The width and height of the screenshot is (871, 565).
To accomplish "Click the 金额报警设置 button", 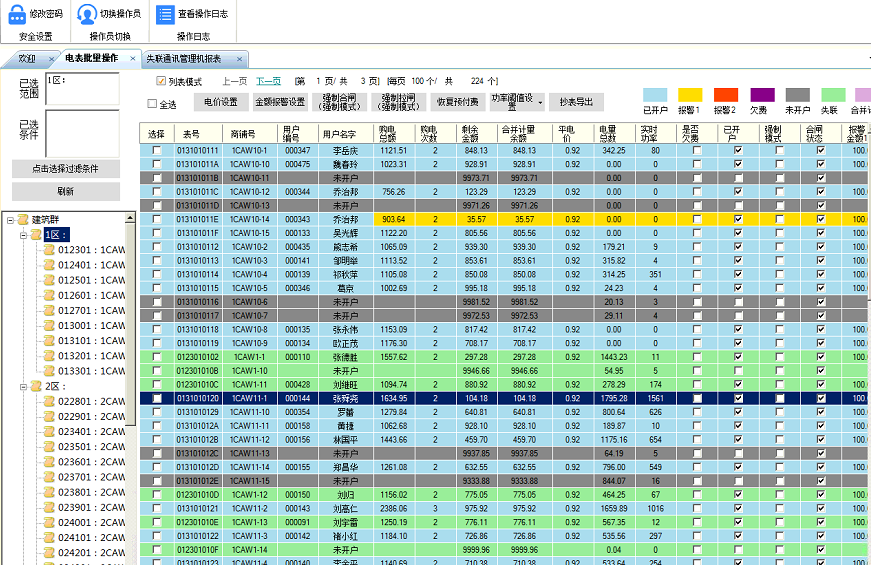I will tap(280, 102).
